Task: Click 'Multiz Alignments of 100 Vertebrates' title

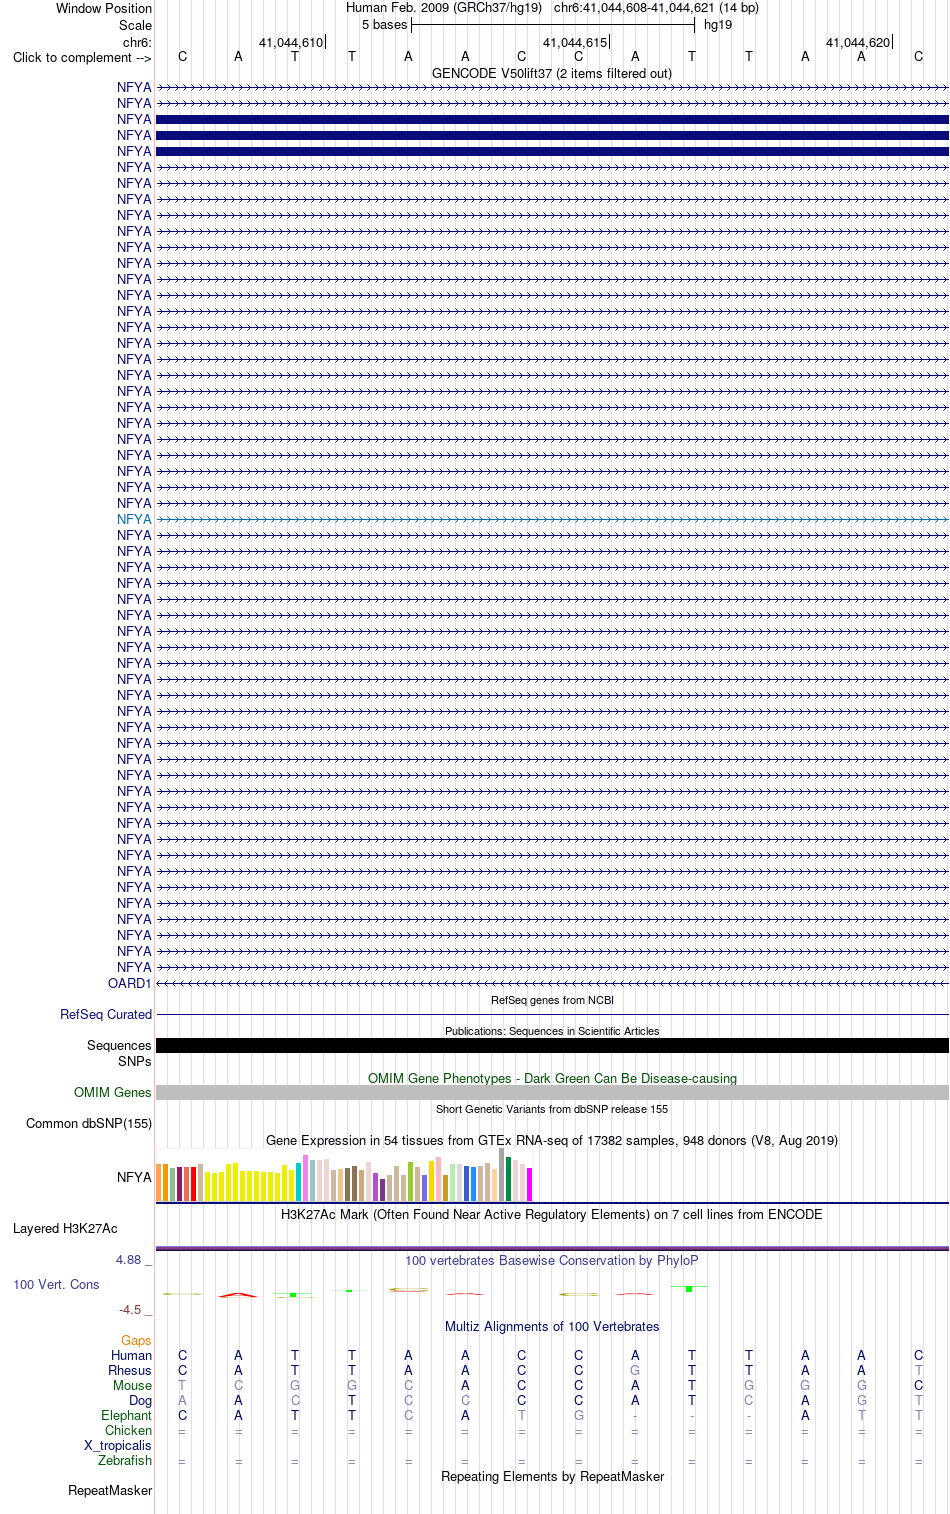Action: point(552,1326)
